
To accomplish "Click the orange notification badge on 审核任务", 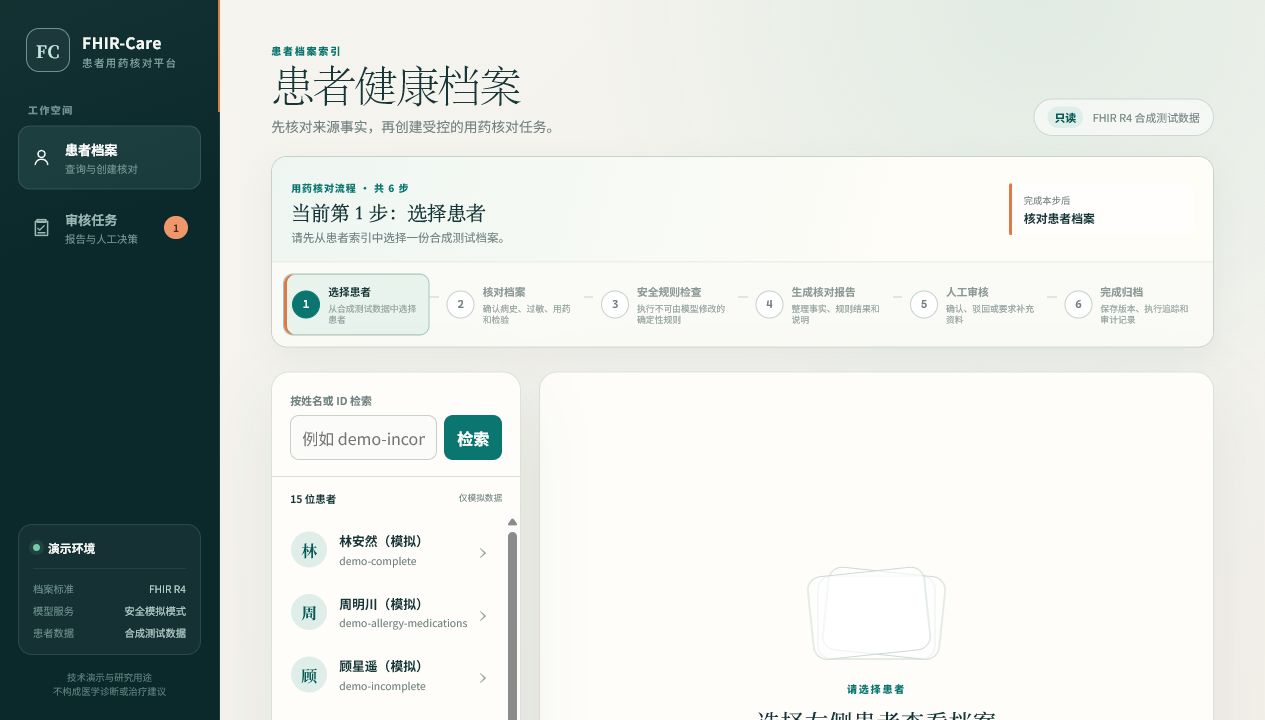I will click(176, 228).
